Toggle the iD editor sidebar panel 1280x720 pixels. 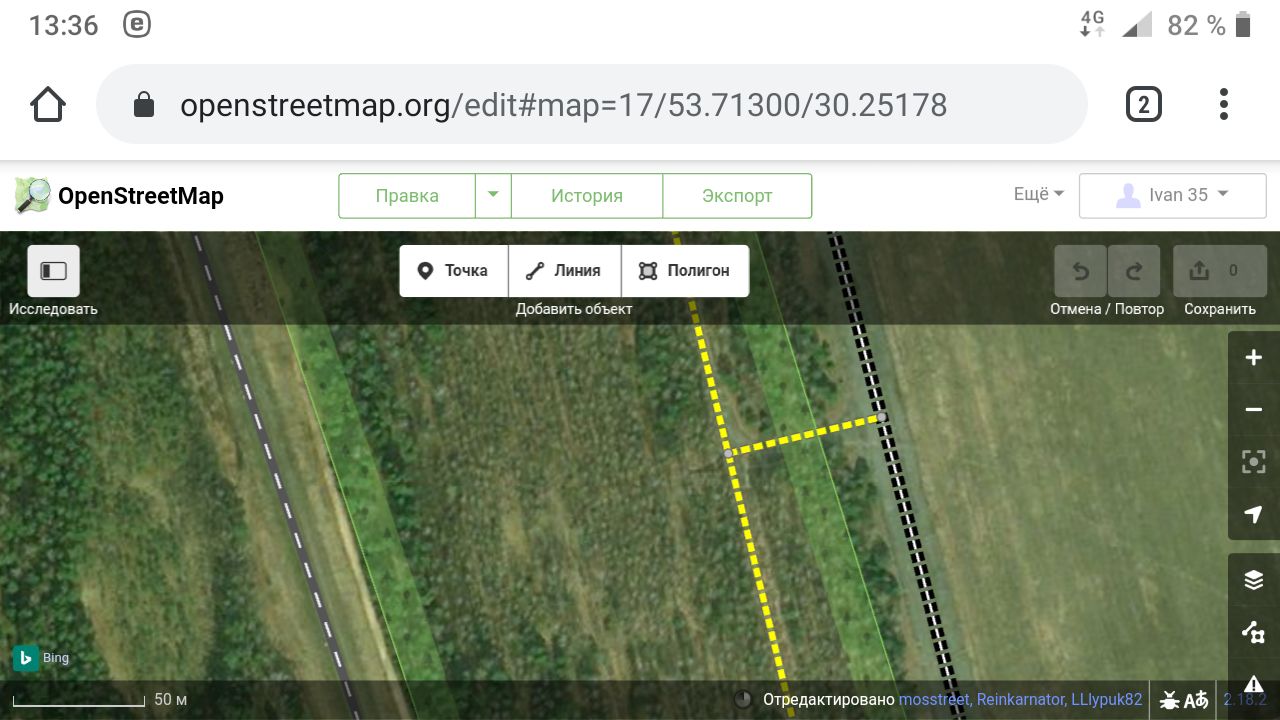coord(53,271)
